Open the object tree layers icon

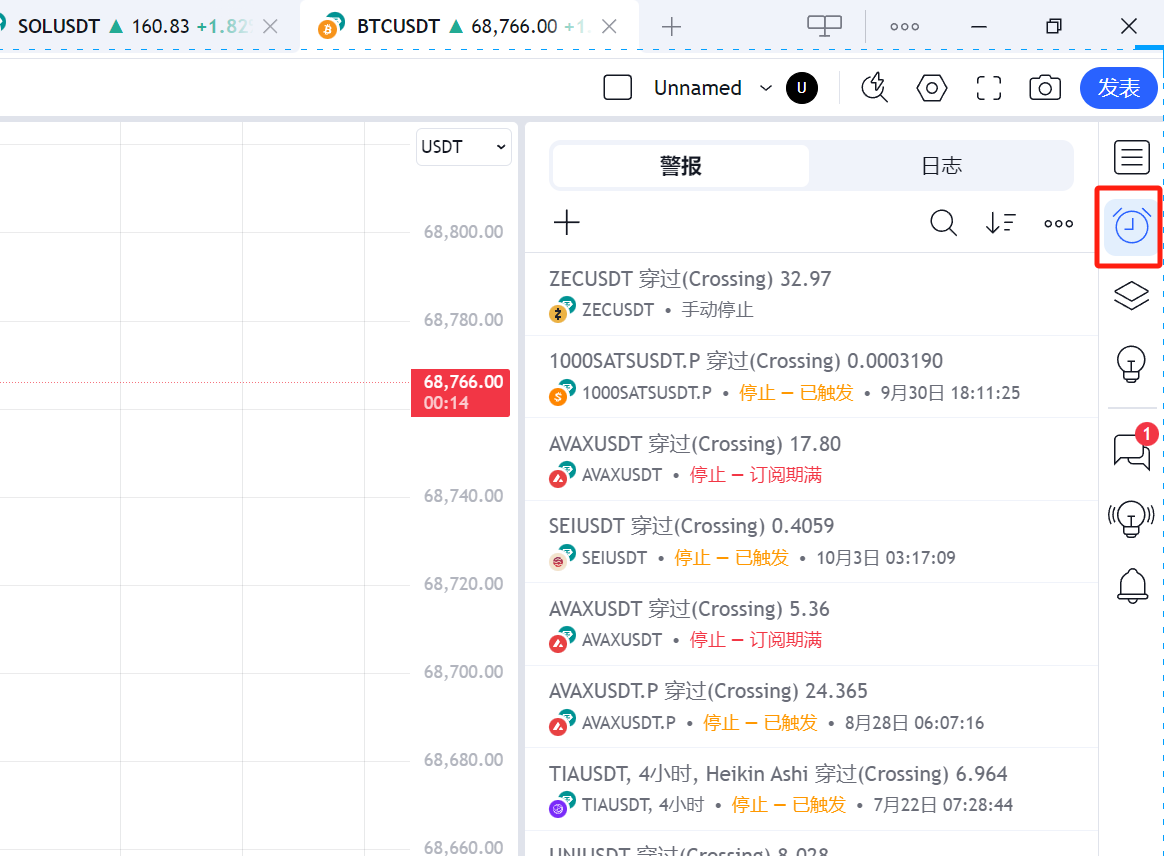pos(1131,295)
